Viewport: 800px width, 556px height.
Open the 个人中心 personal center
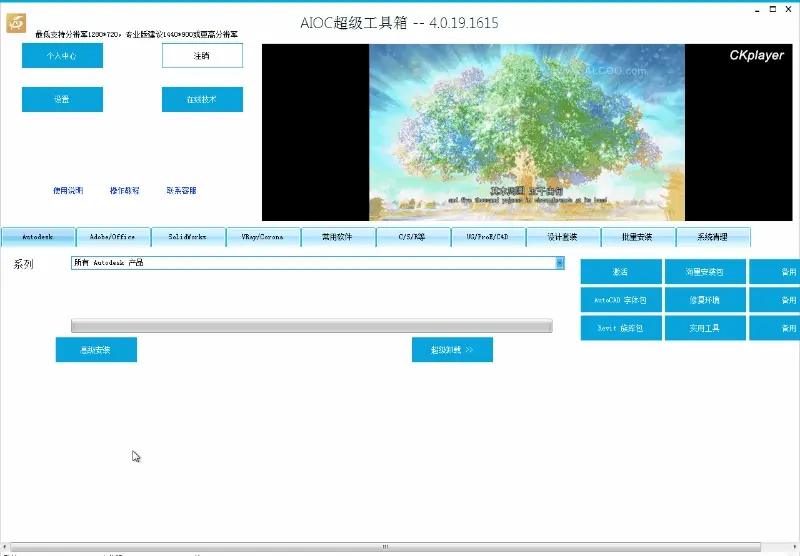tap(62, 56)
